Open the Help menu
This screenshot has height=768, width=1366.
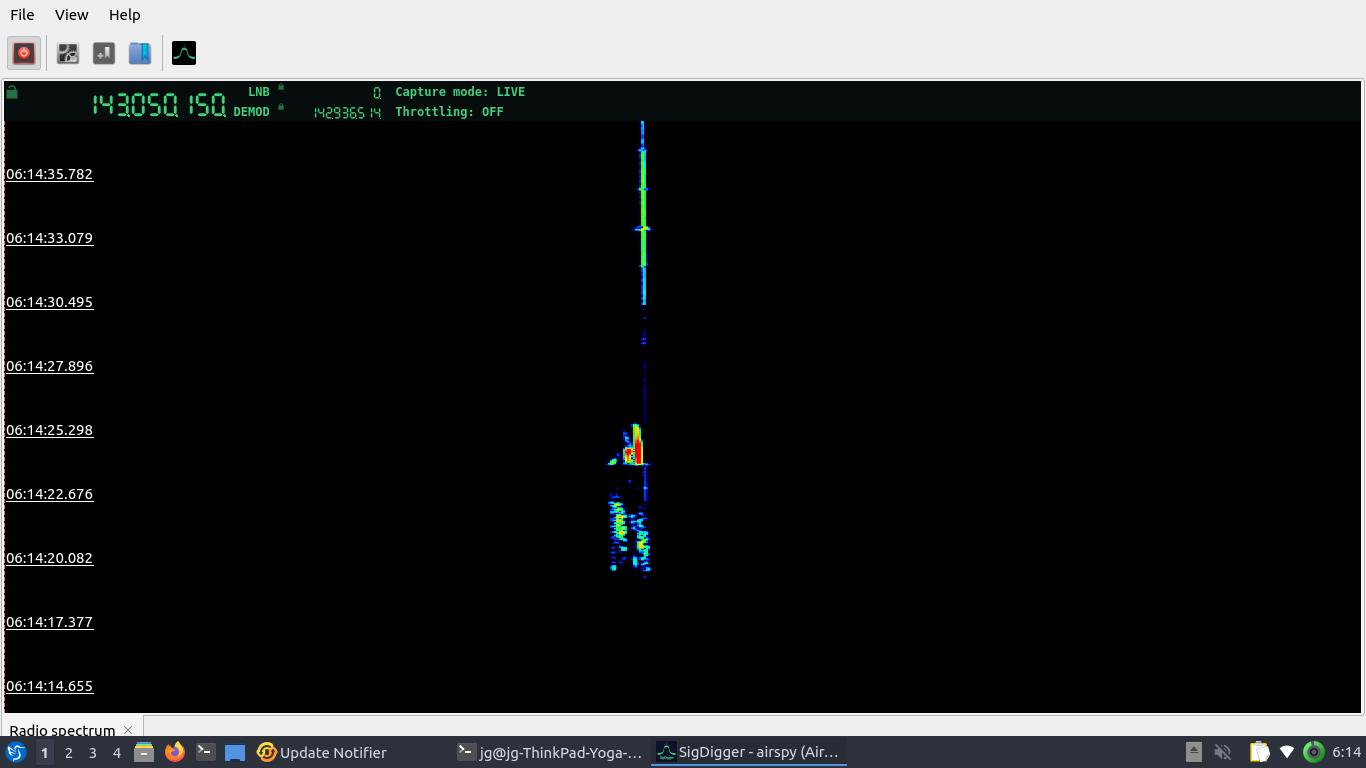coord(125,15)
